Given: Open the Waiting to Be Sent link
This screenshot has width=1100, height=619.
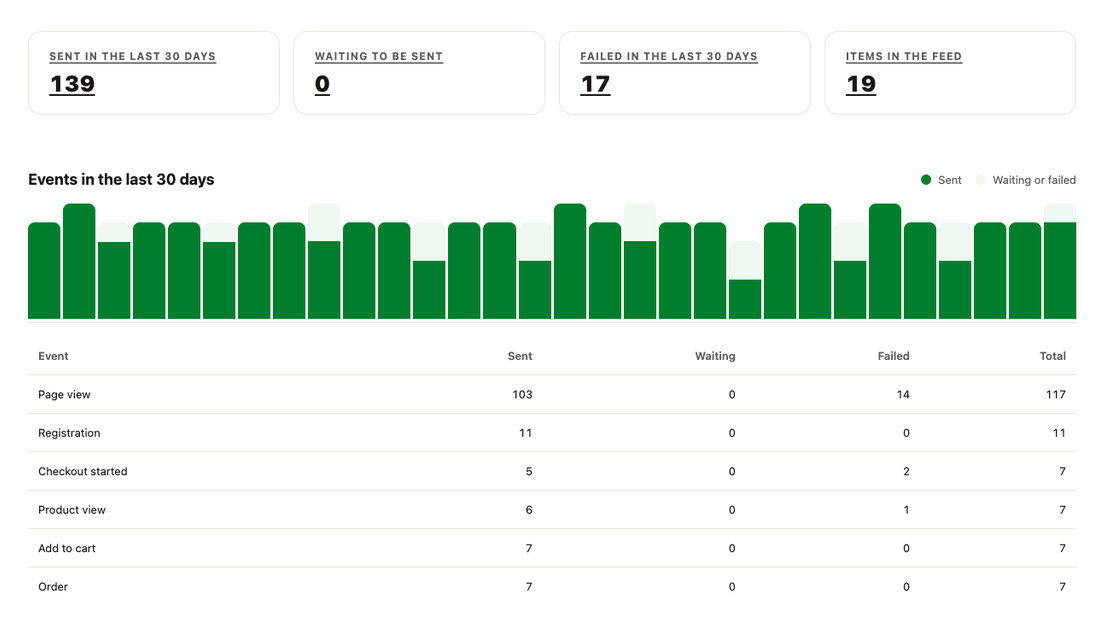Looking at the screenshot, I should [379, 56].
